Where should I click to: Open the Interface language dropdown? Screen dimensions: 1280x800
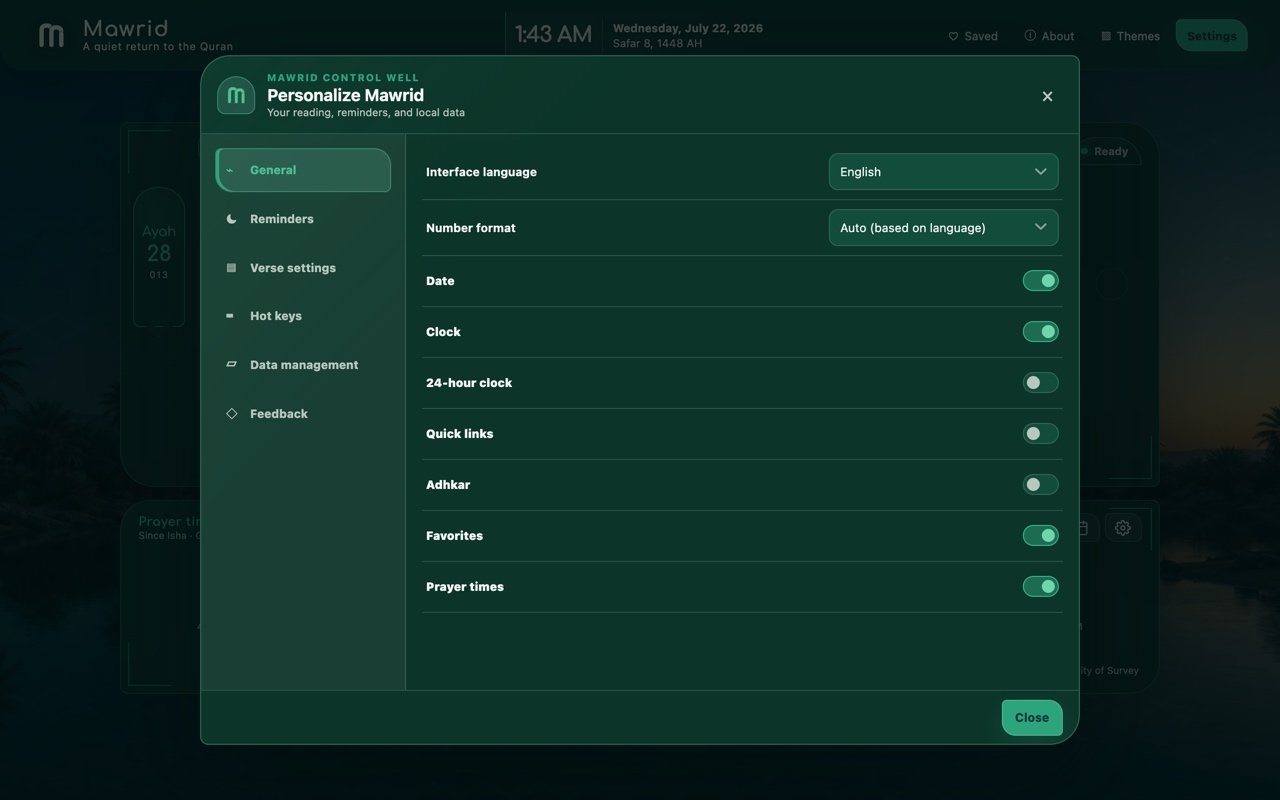click(x=943, y=172)
